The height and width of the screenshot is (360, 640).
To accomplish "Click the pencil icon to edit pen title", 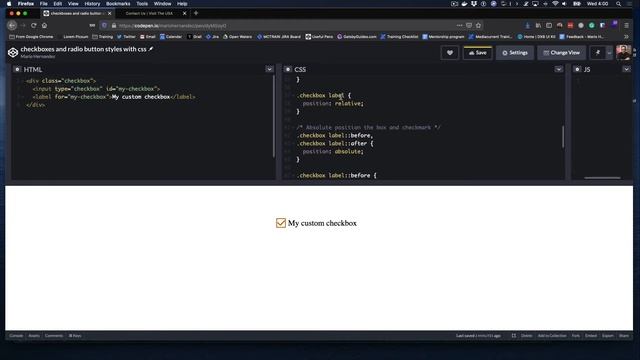I will click(x=151, y=49).
